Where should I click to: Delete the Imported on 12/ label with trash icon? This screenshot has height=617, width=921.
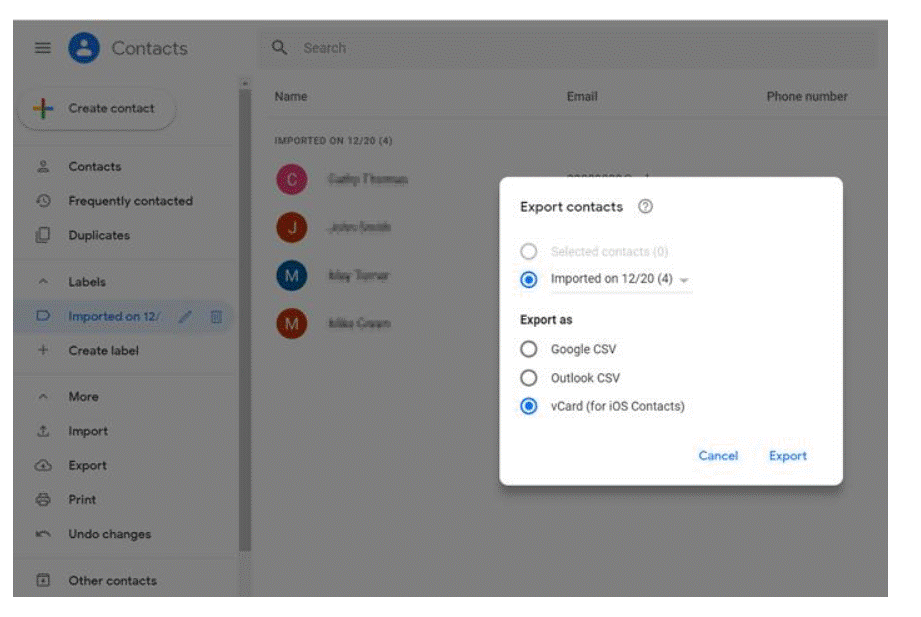[216, 317]
